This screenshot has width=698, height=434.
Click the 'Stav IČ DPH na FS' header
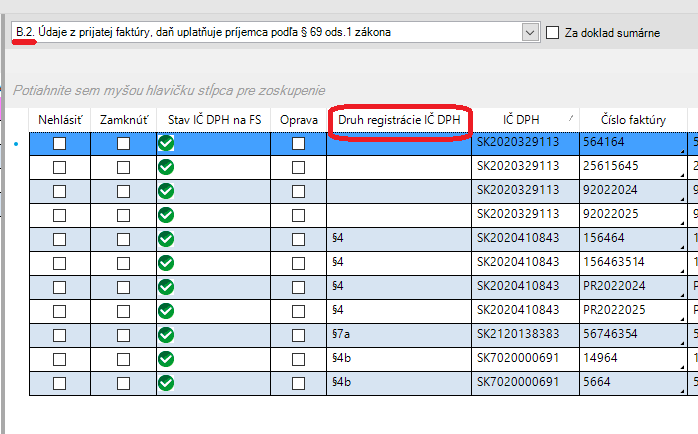point(214,120)
